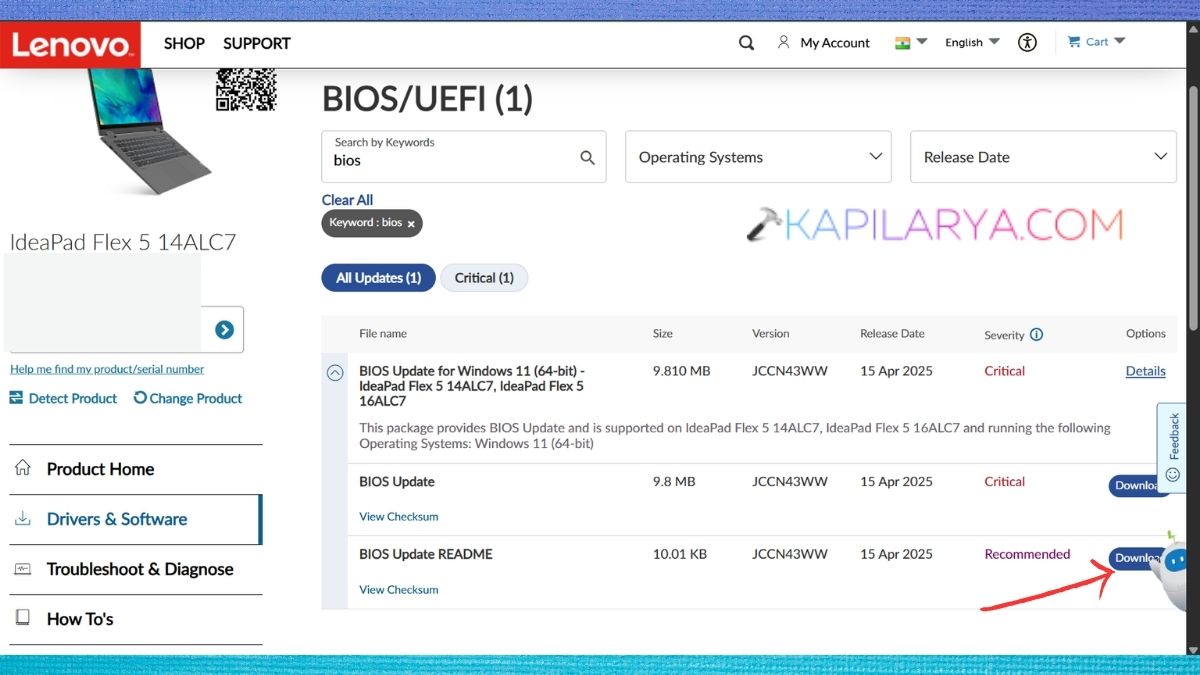Viewport: 1200px width, 675px height.
Task: Click the File name column header
Action: pyautogui.click(x=383, y=334)
